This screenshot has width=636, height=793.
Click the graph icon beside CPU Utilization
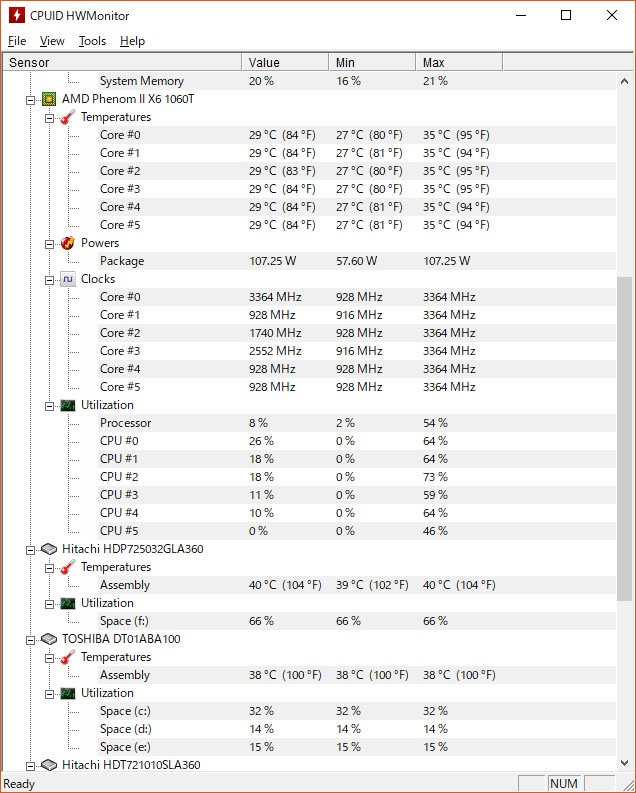tap(68, 406)
